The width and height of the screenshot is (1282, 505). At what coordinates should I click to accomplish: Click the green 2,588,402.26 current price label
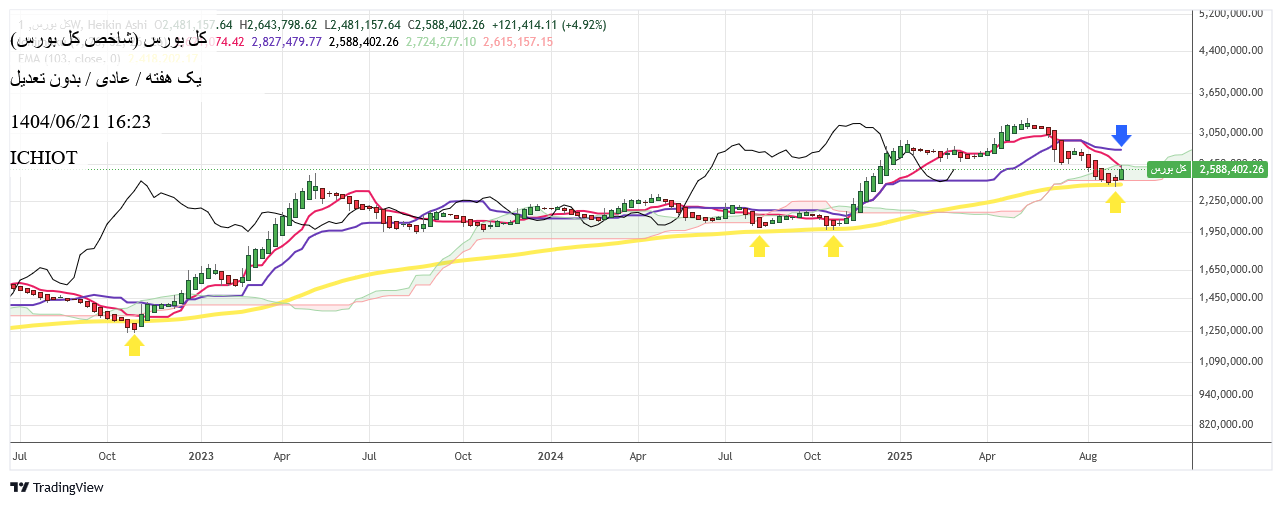click(x=1232, y=169)
